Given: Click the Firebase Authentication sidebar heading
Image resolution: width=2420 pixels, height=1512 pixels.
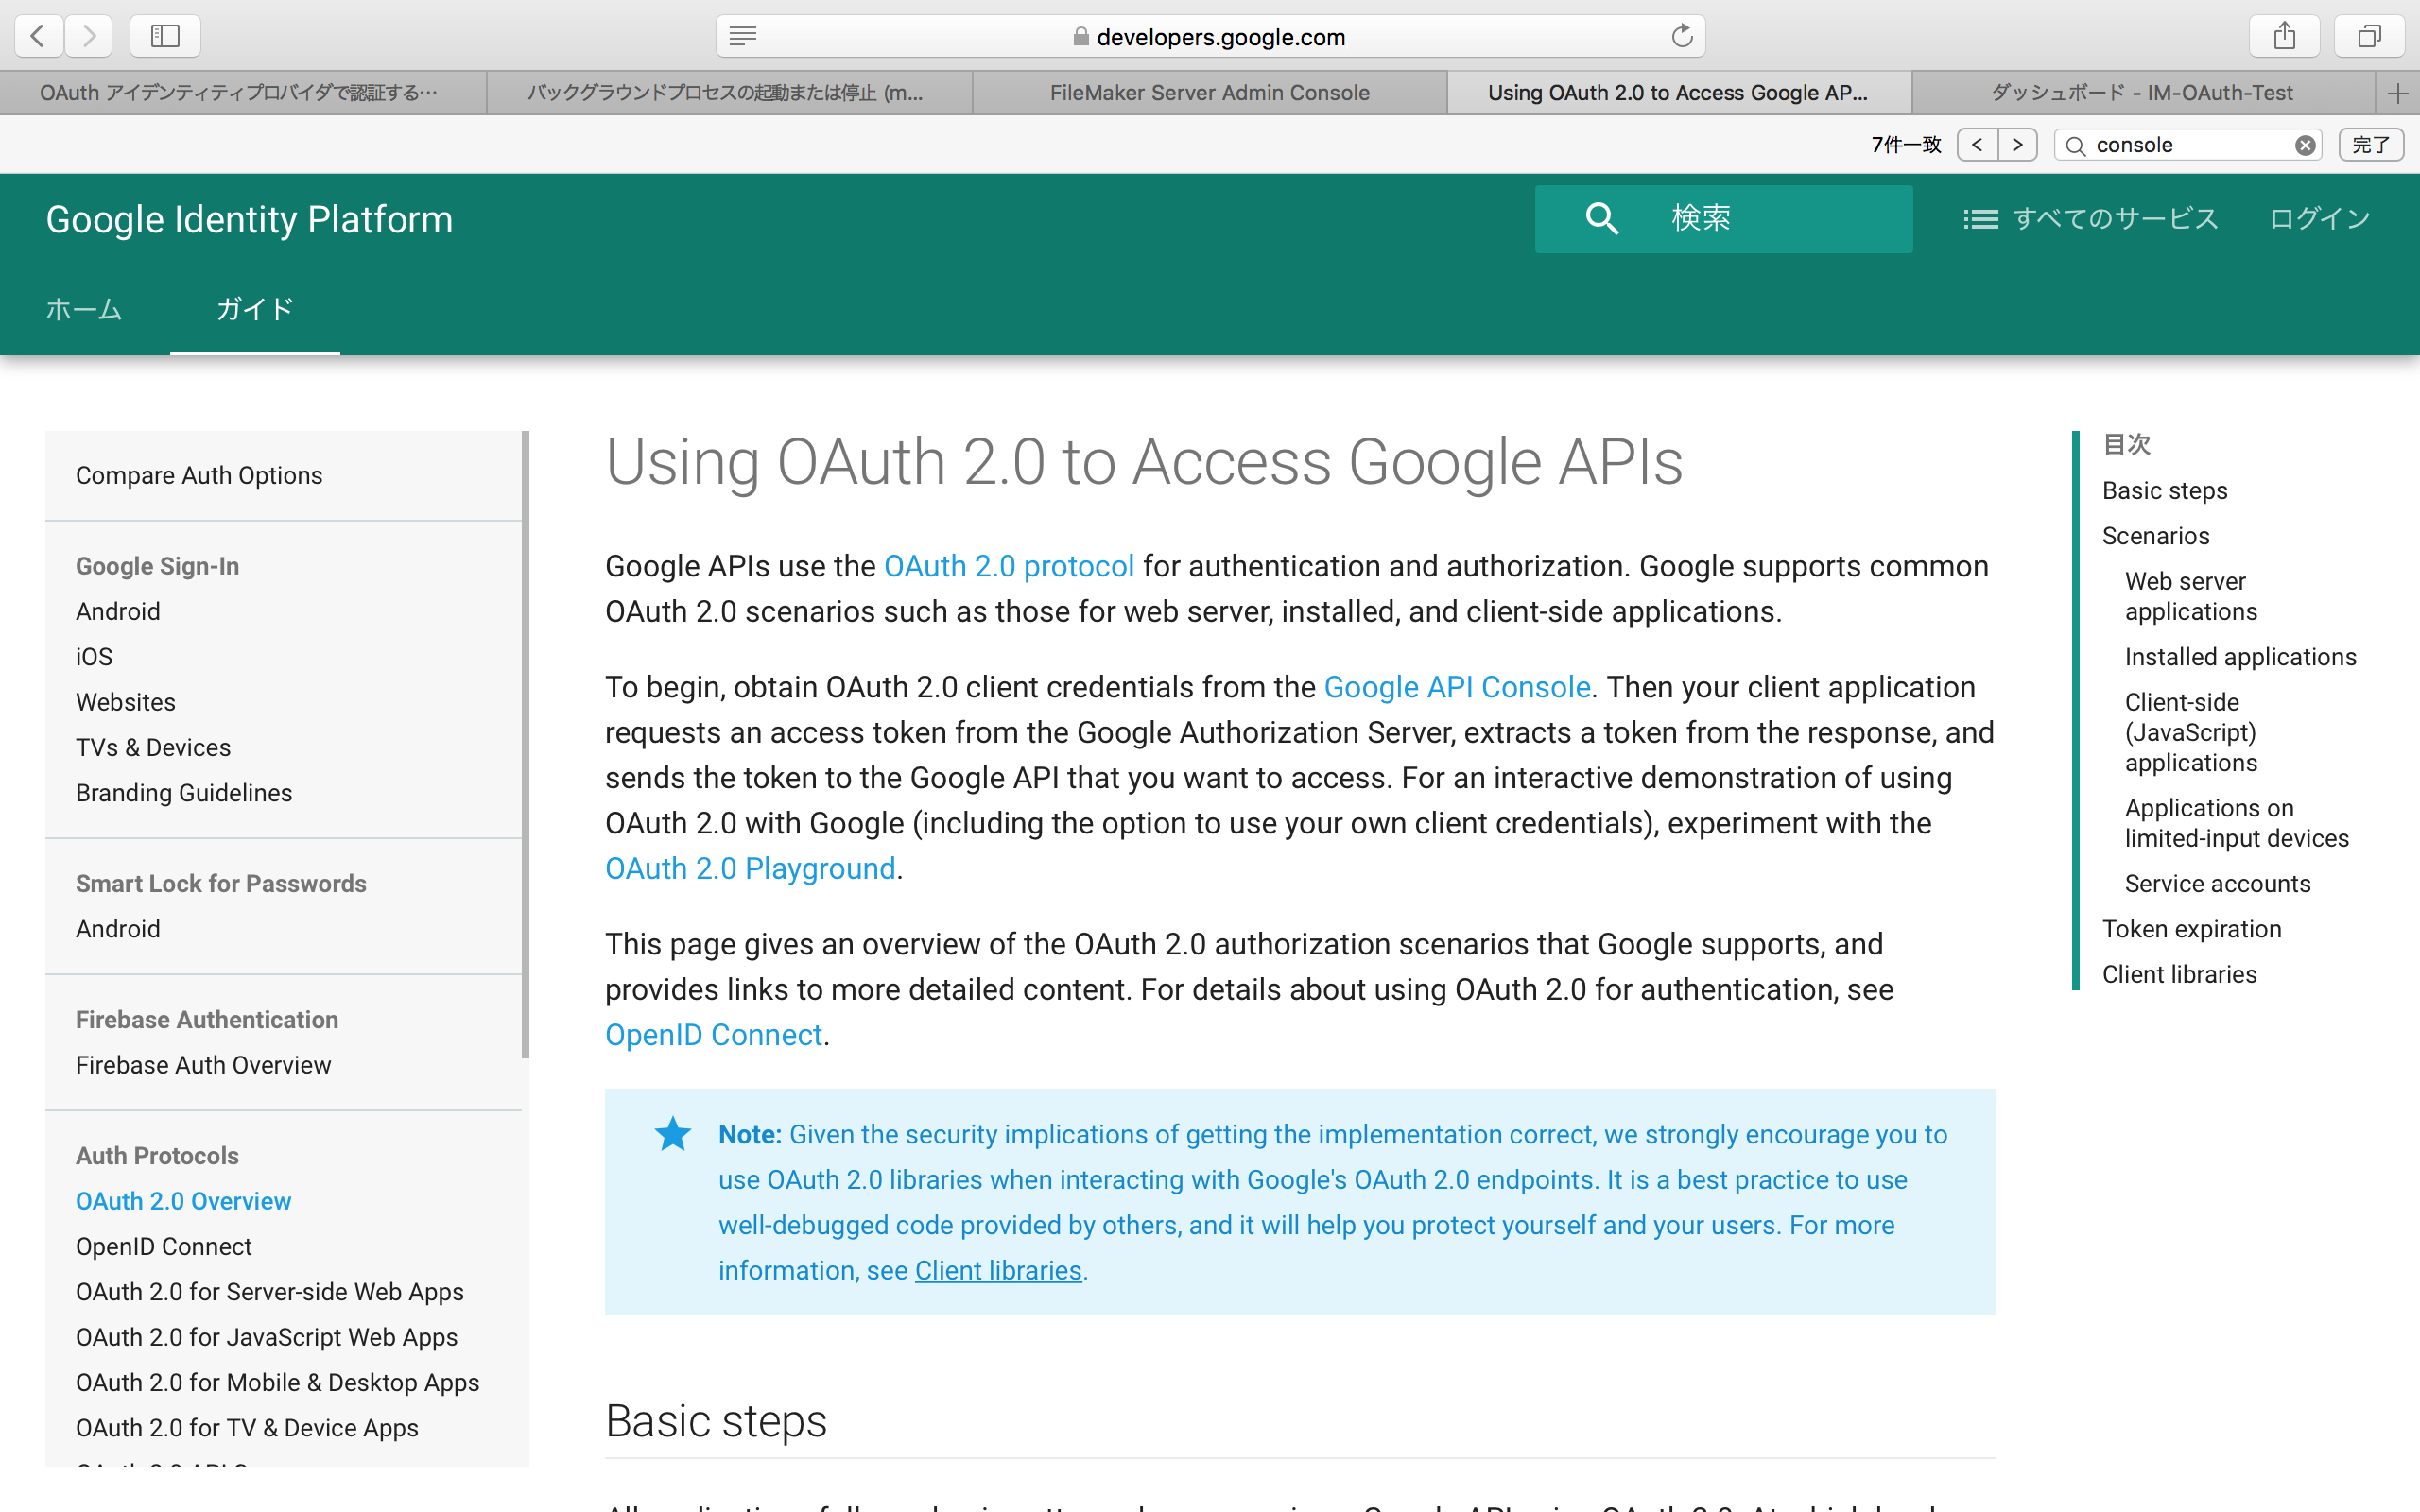Looking at the screenshot, I should click(207, 1019).
